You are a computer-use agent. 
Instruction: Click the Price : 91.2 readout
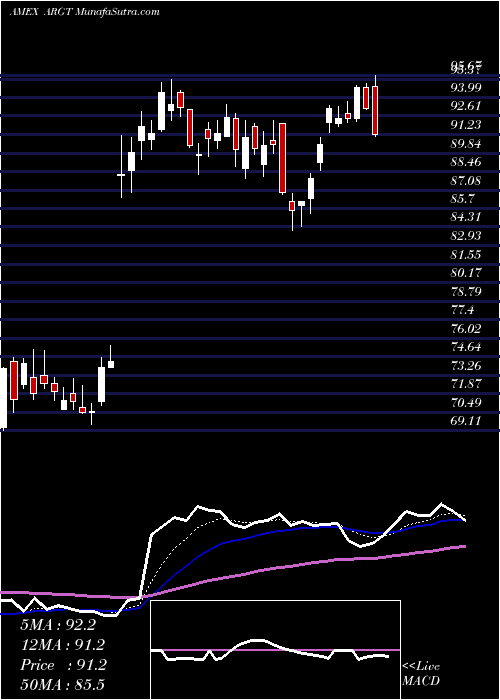63,665
